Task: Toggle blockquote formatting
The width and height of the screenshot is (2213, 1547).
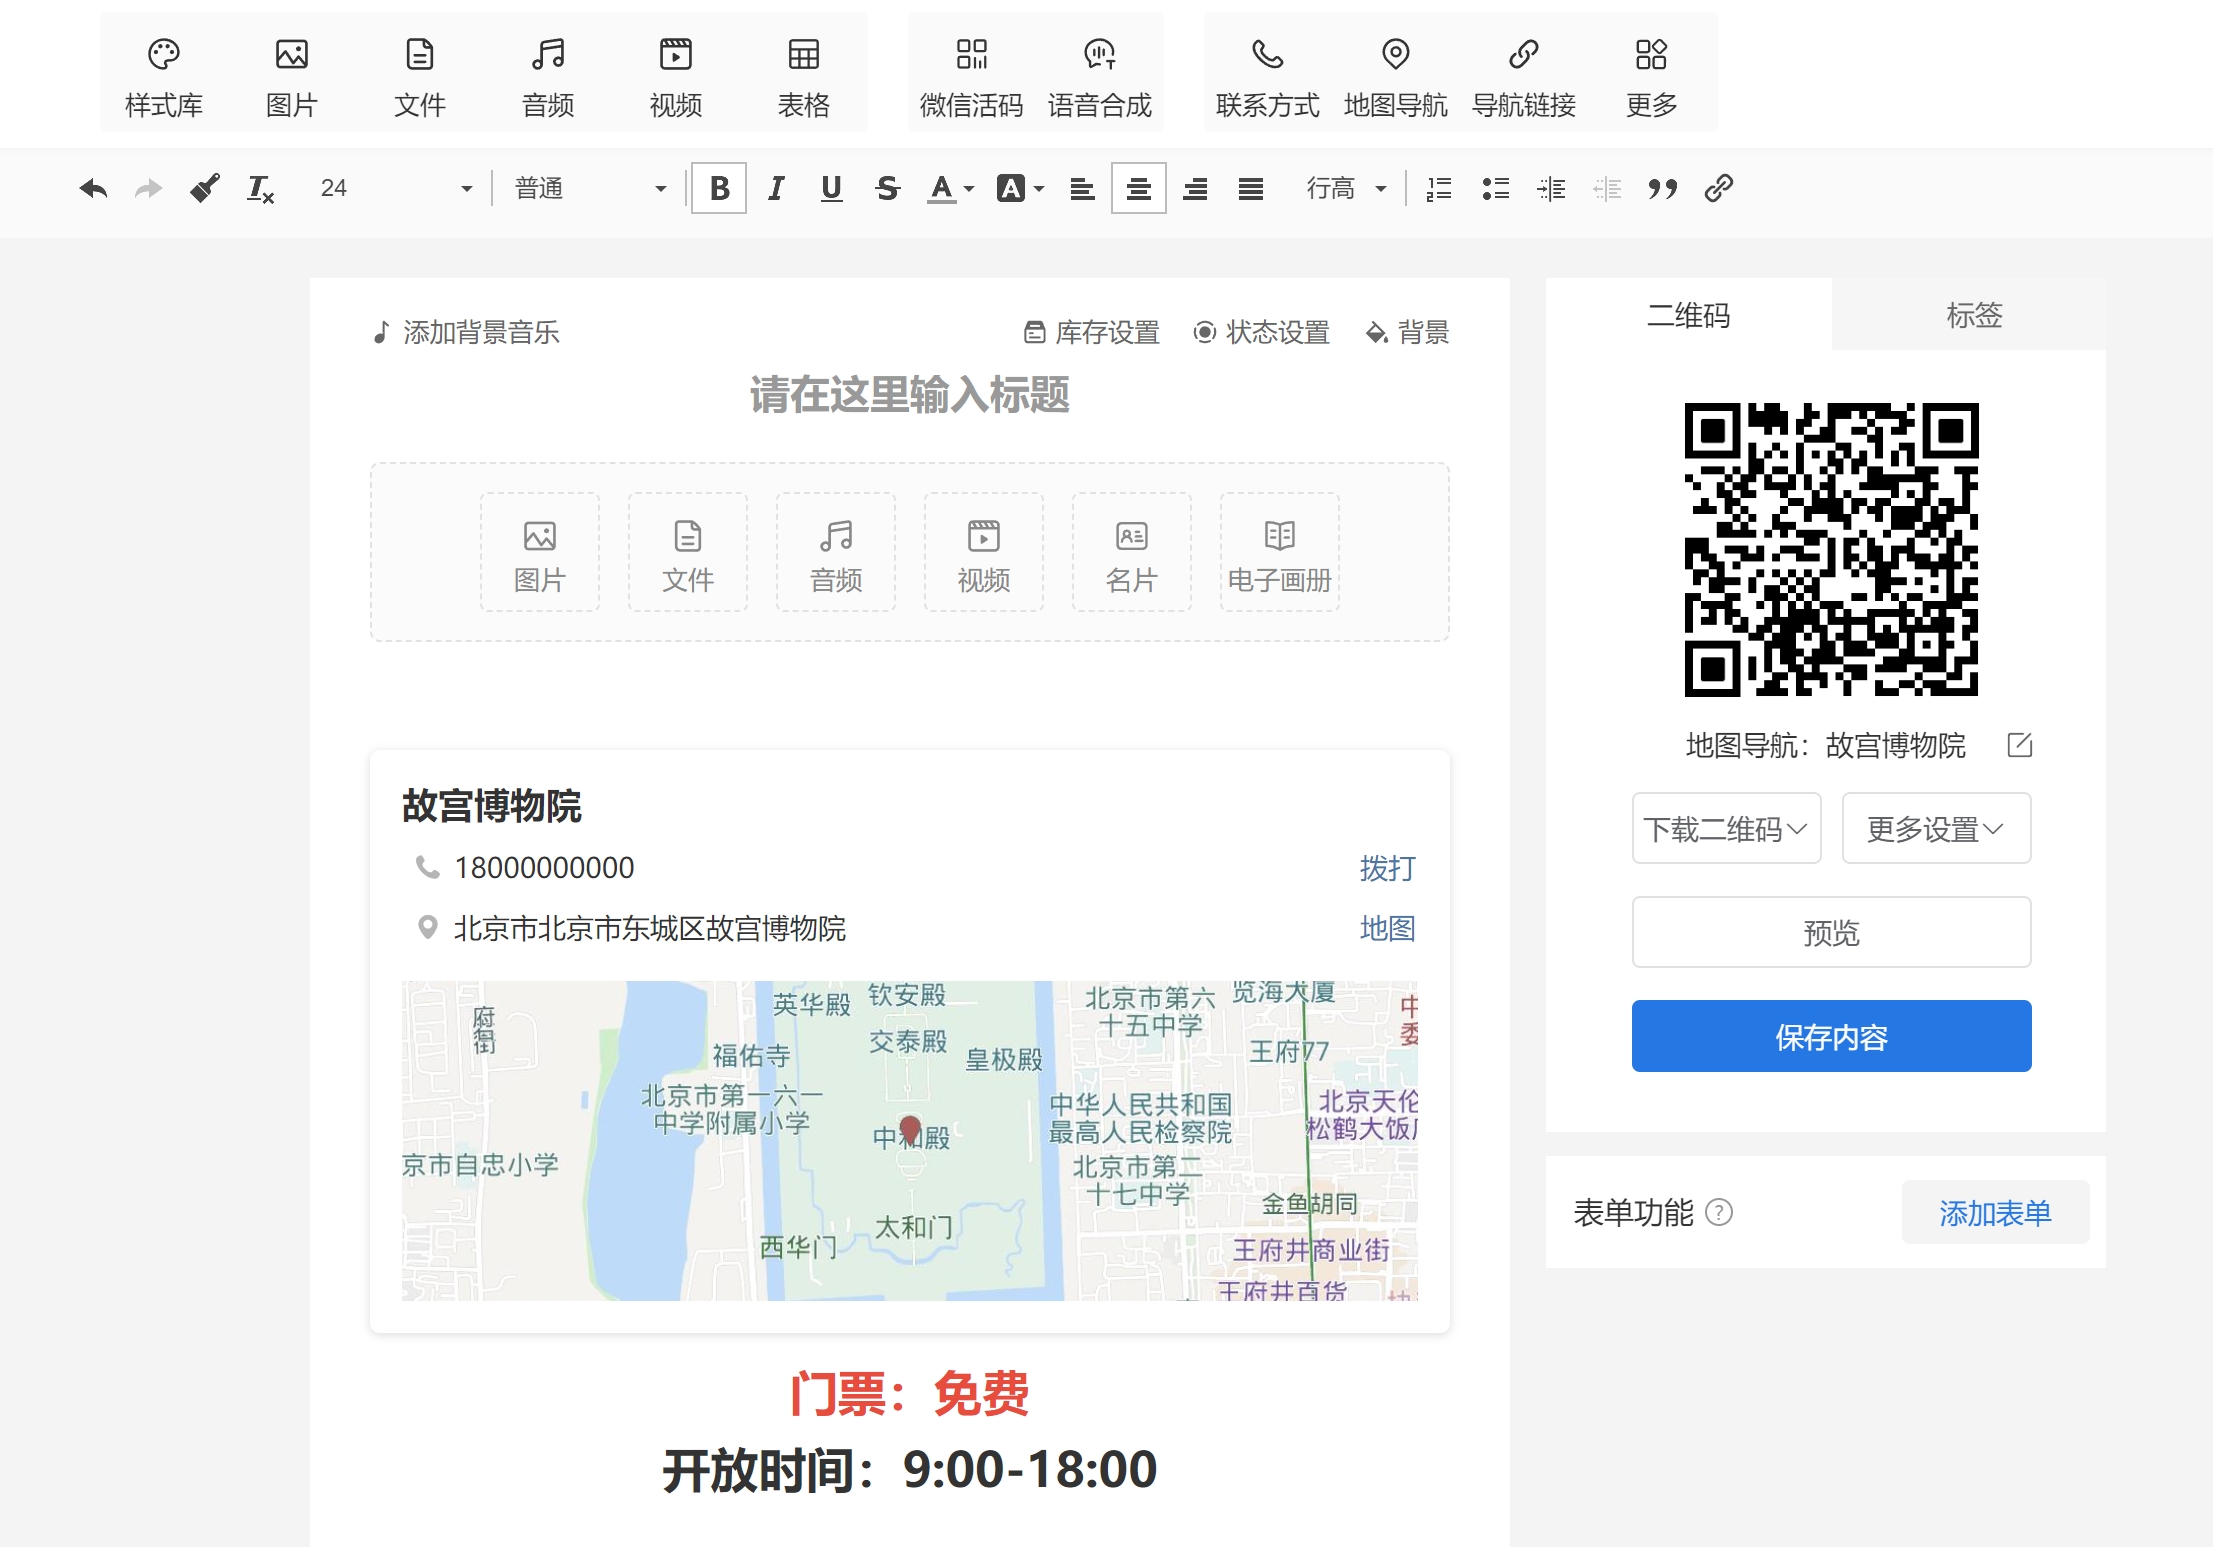Action: click(1663, 188)
